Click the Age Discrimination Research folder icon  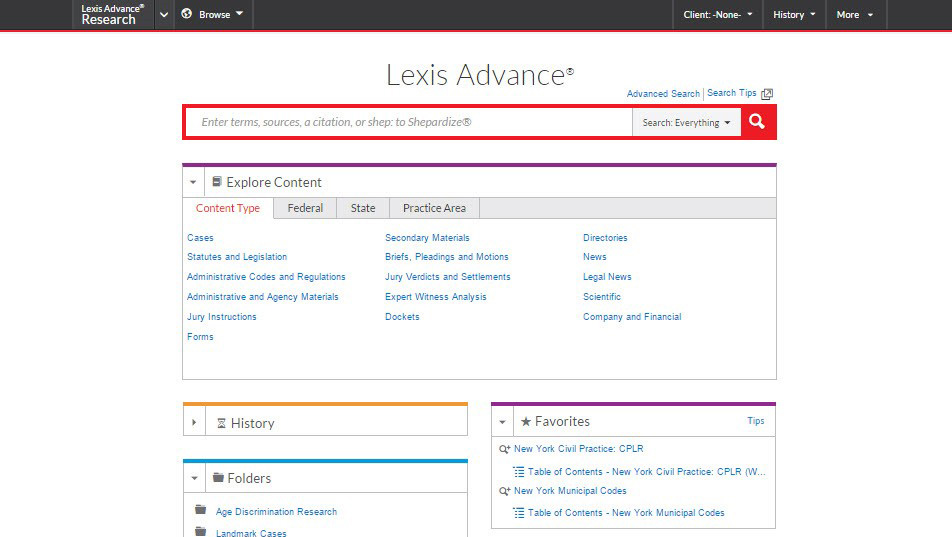pos(201,510)
